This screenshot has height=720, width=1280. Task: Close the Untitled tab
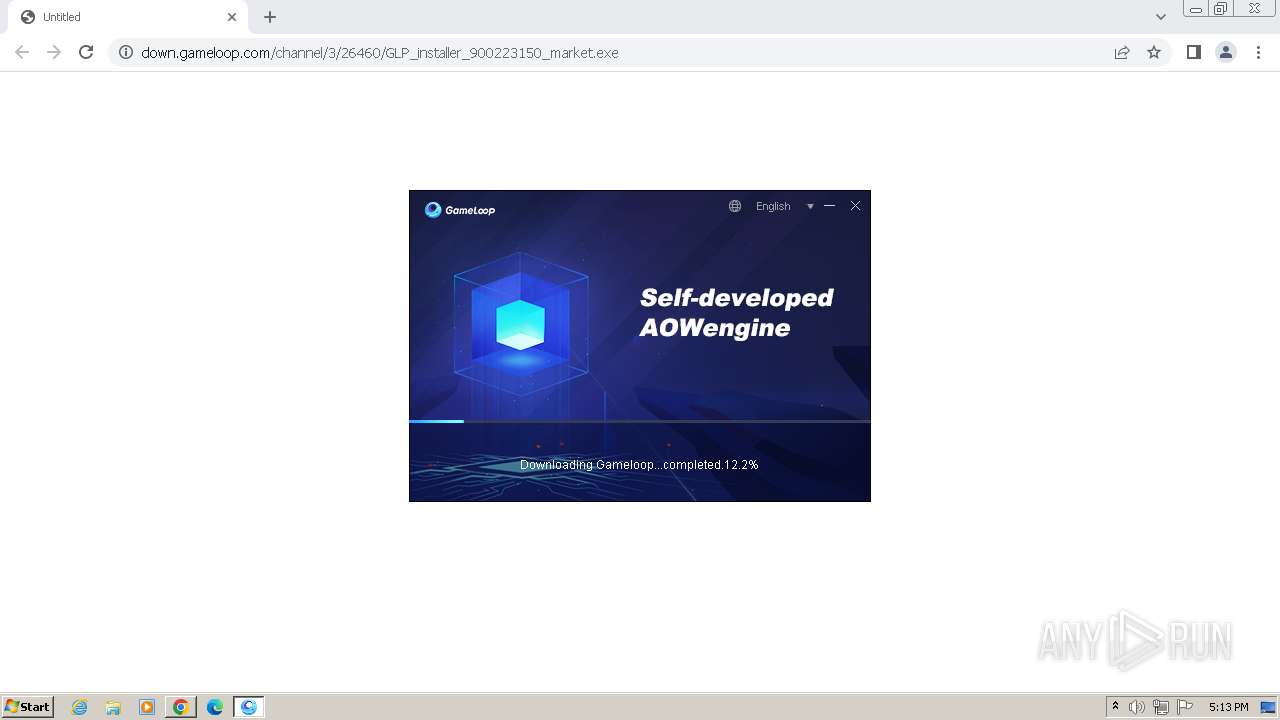coord(232,17)
